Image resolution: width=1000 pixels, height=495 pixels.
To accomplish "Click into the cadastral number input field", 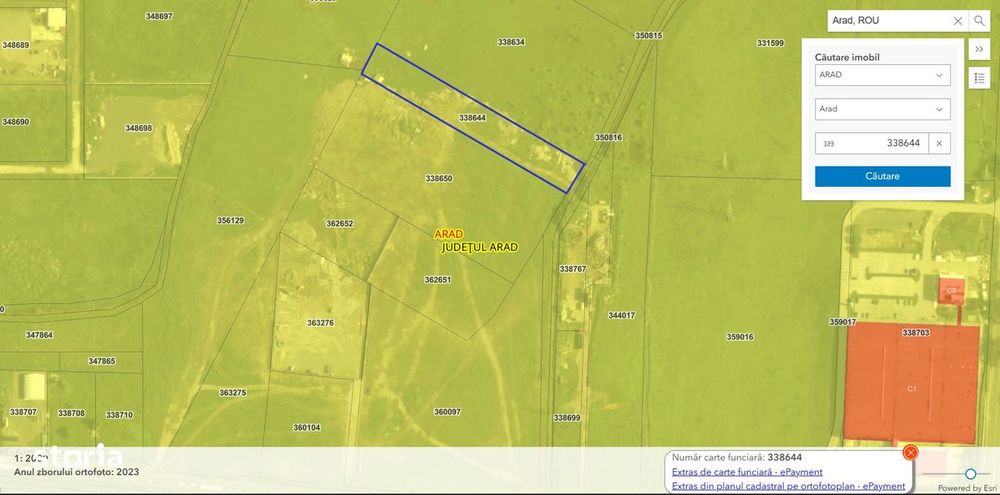I will (872, 144).
